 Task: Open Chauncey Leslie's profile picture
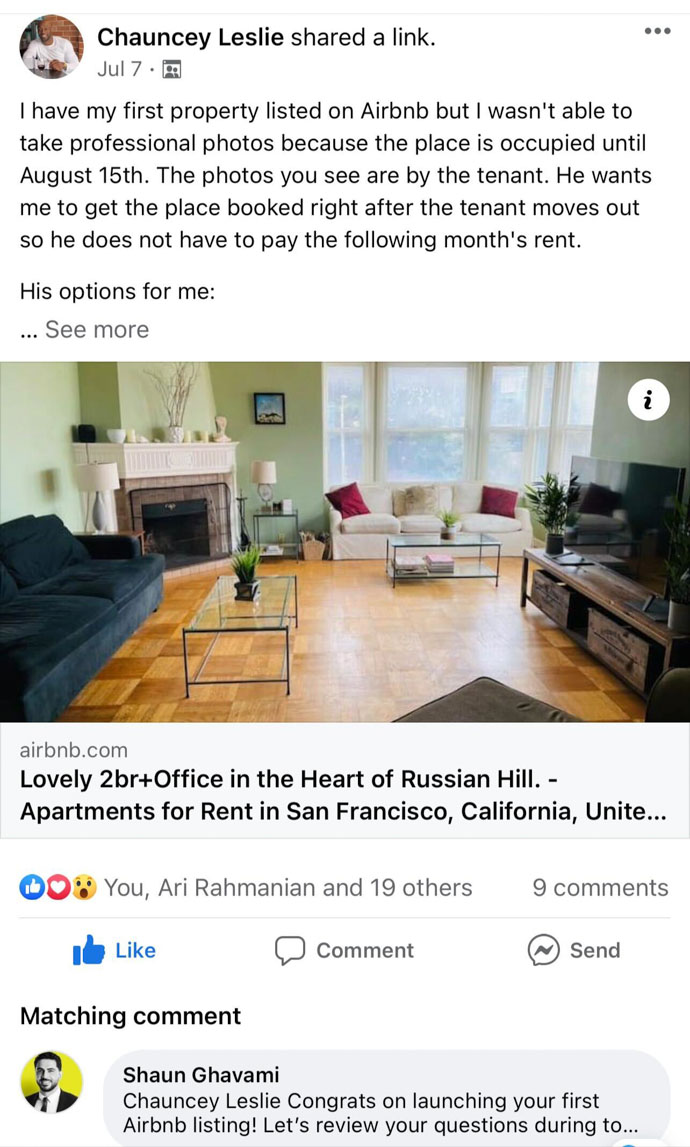pos(51,46)
